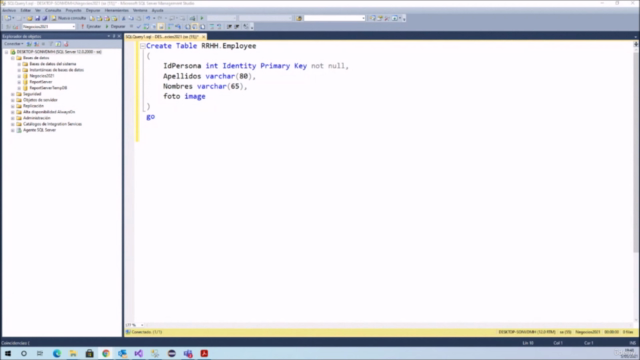This screenshot has height=360, width=640.
Task: Click the Object Explorer refresh icon
Action: pos(58,44)
